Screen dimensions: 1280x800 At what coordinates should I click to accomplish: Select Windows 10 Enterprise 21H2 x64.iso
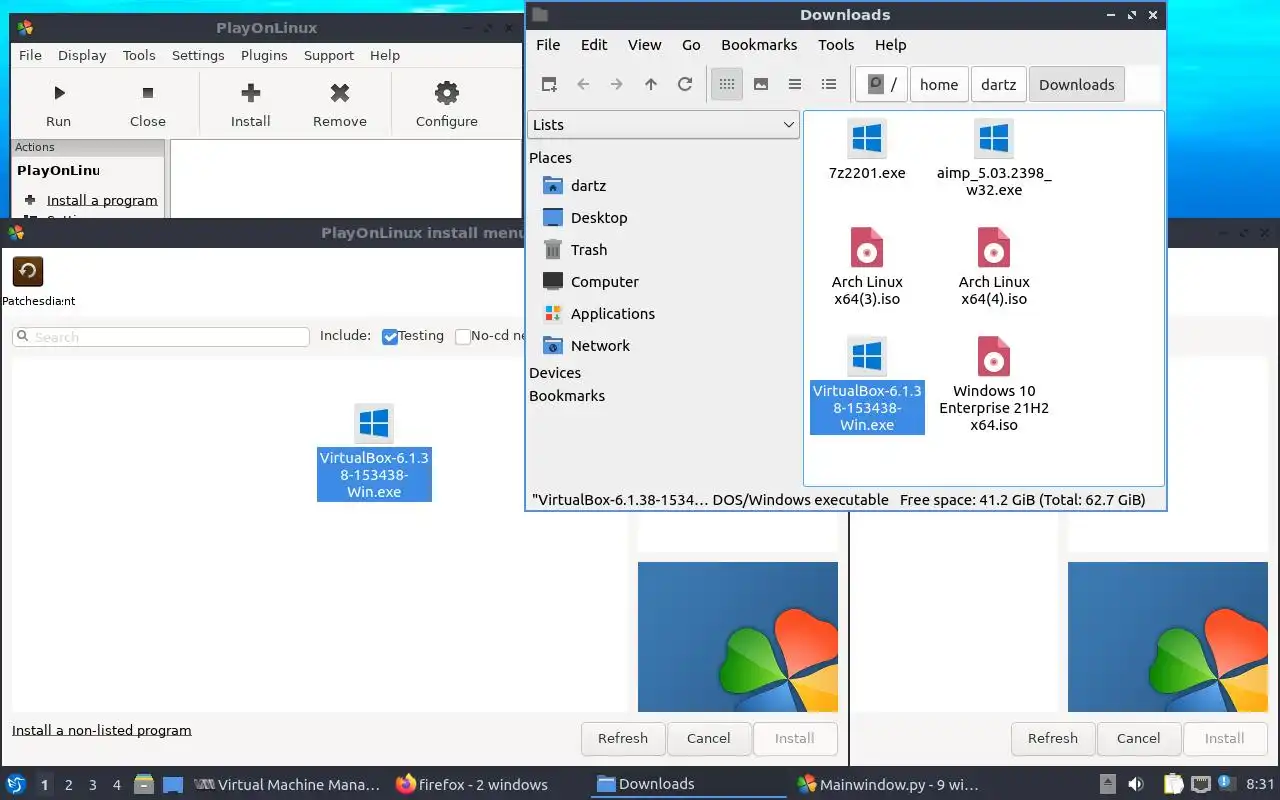pos(994,385)
